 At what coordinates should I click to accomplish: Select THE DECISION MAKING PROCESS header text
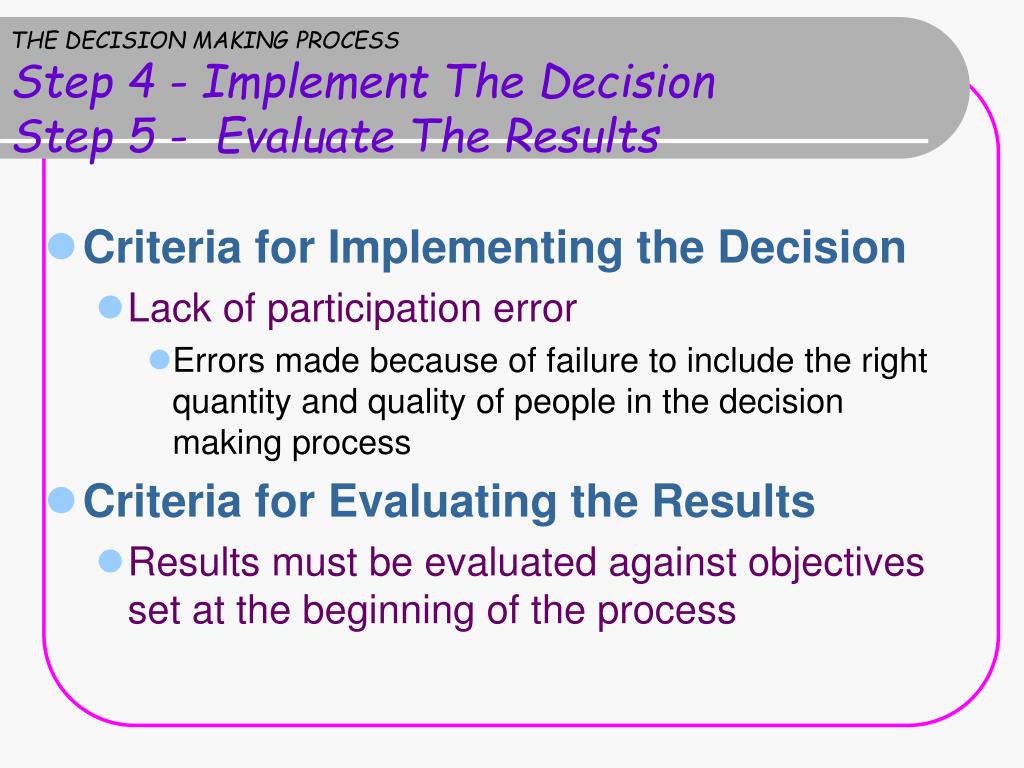click(x=205, y=40)
